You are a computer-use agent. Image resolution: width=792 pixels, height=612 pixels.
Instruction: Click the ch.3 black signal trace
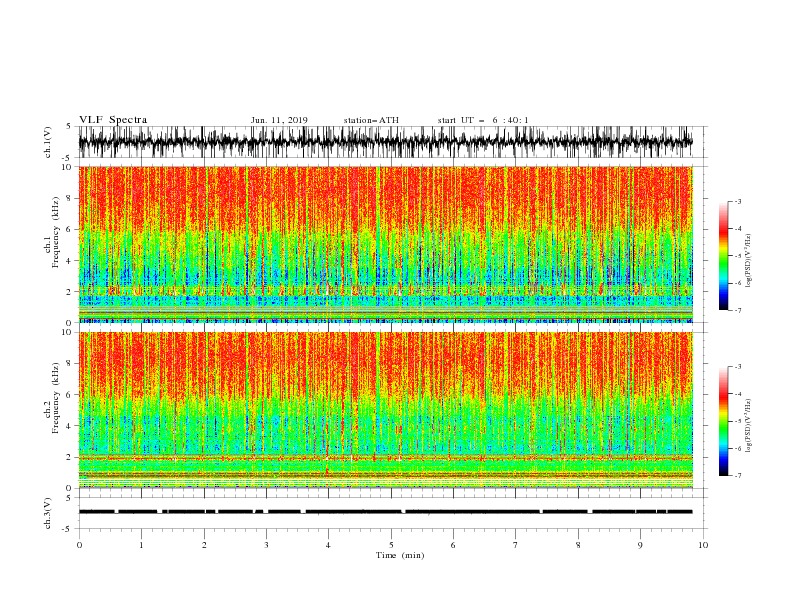[x=385, y=512]
